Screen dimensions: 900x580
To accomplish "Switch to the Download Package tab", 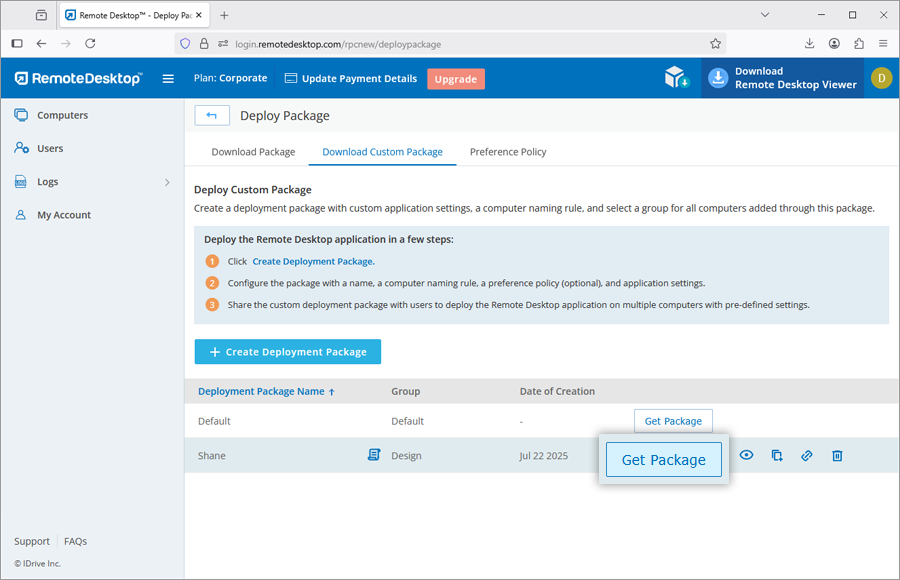I will (x=253, y=152).
